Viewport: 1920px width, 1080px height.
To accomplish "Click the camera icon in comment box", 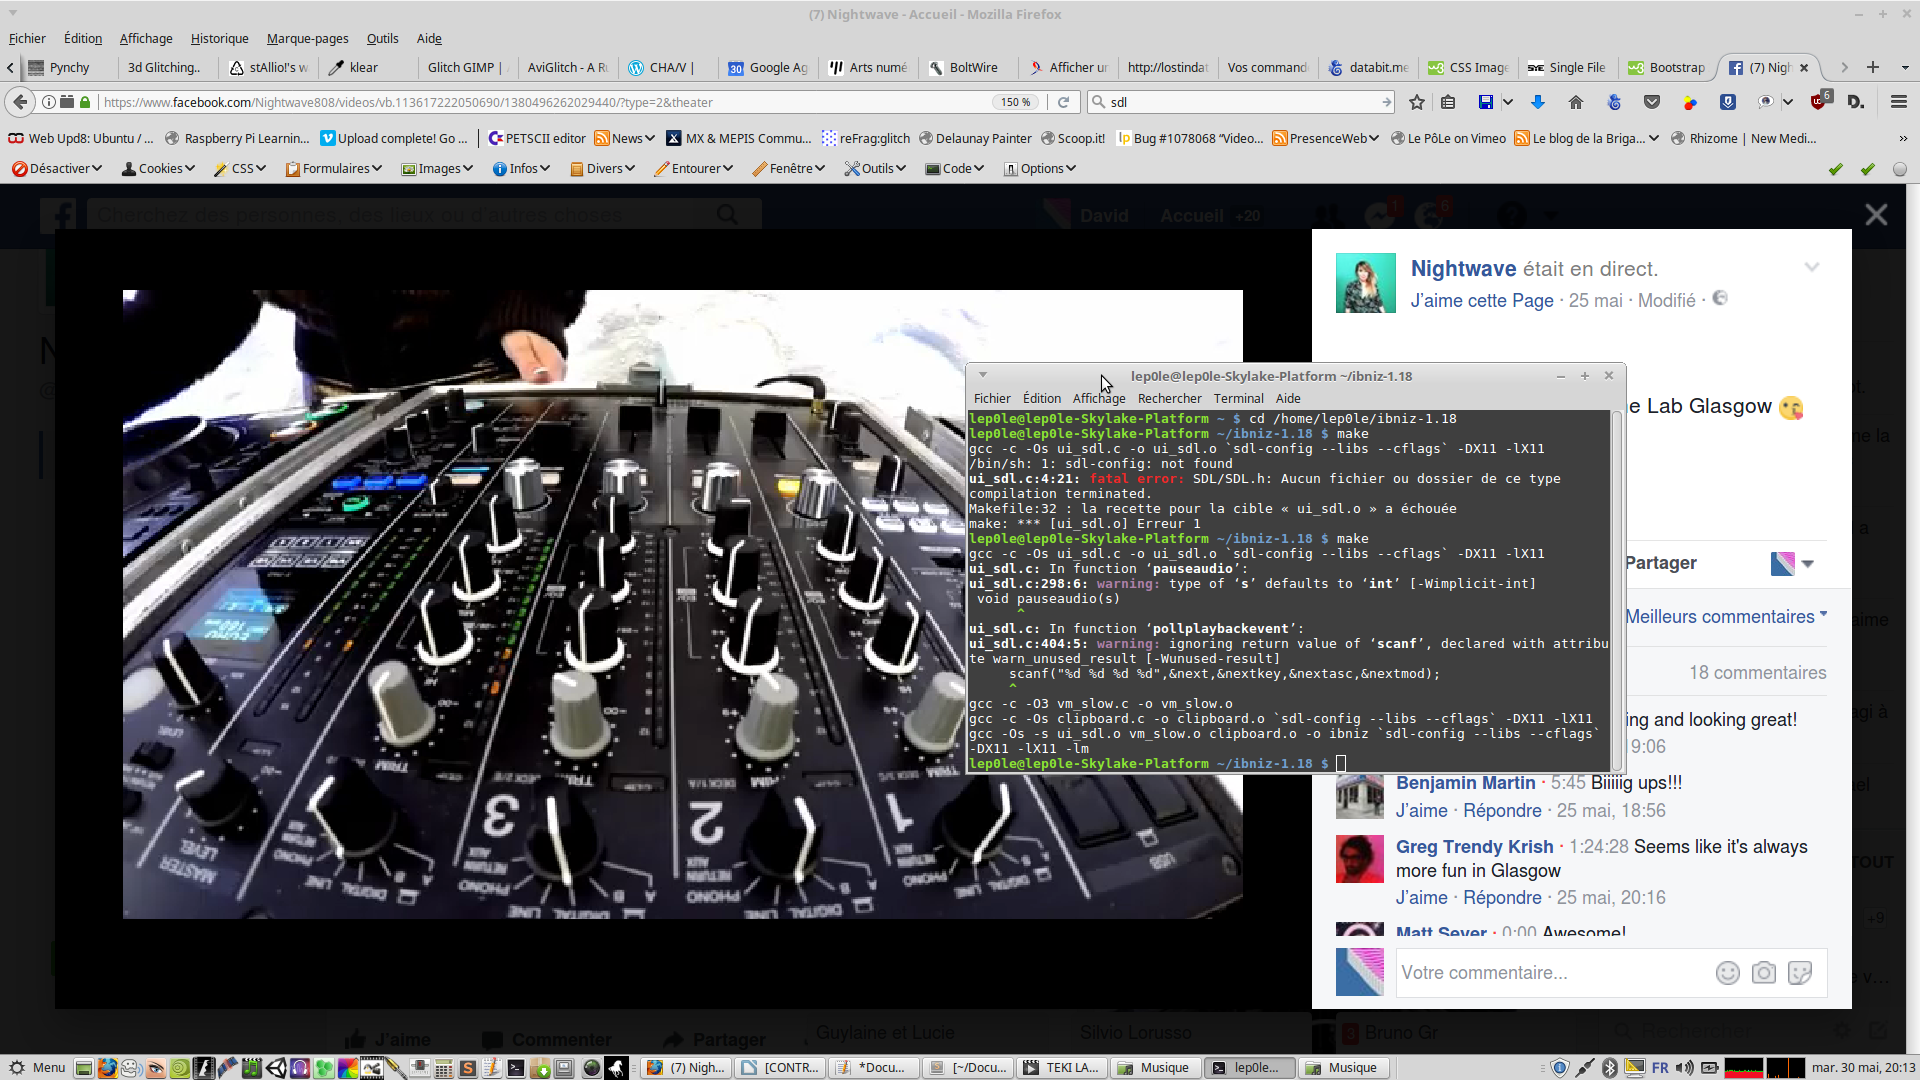I will pos(1764,973).
